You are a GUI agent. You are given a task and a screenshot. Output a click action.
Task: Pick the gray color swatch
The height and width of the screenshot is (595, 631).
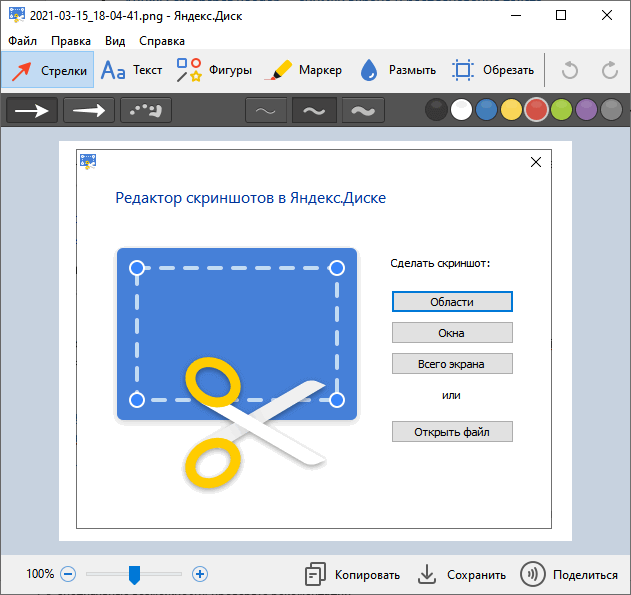611,109
